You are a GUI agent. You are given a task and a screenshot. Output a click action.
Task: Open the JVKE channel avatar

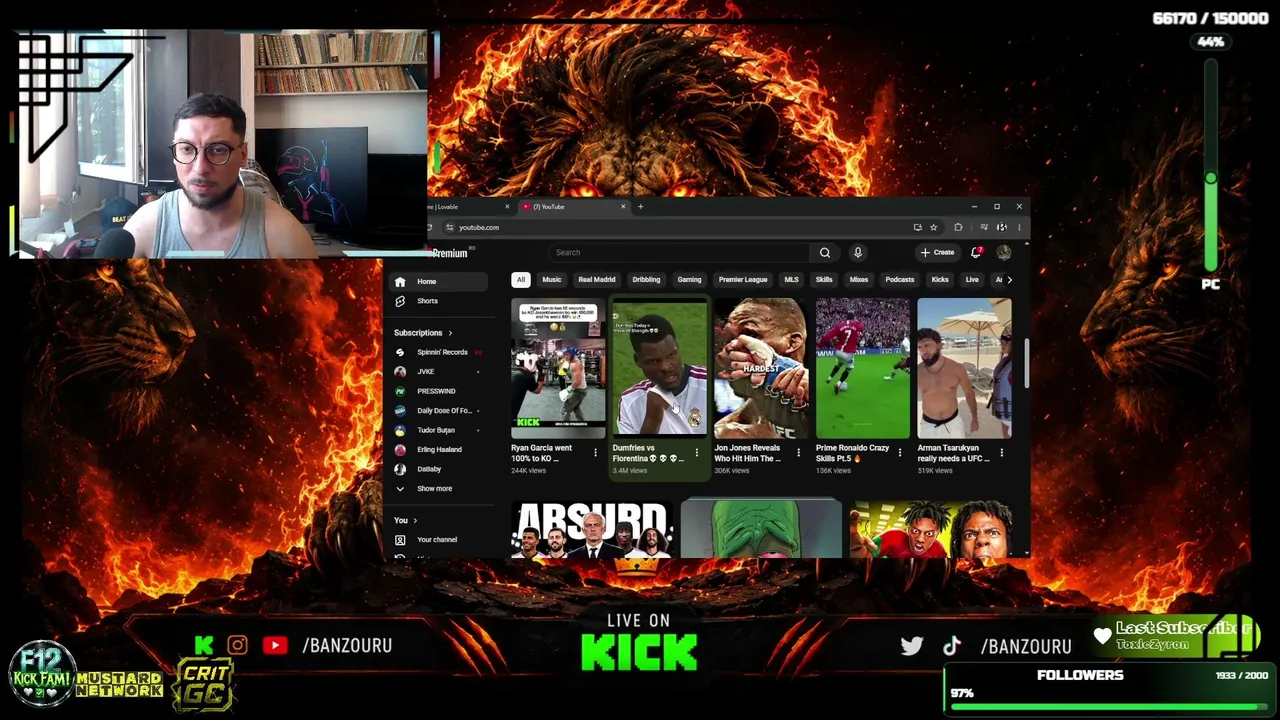pos(400,372)
